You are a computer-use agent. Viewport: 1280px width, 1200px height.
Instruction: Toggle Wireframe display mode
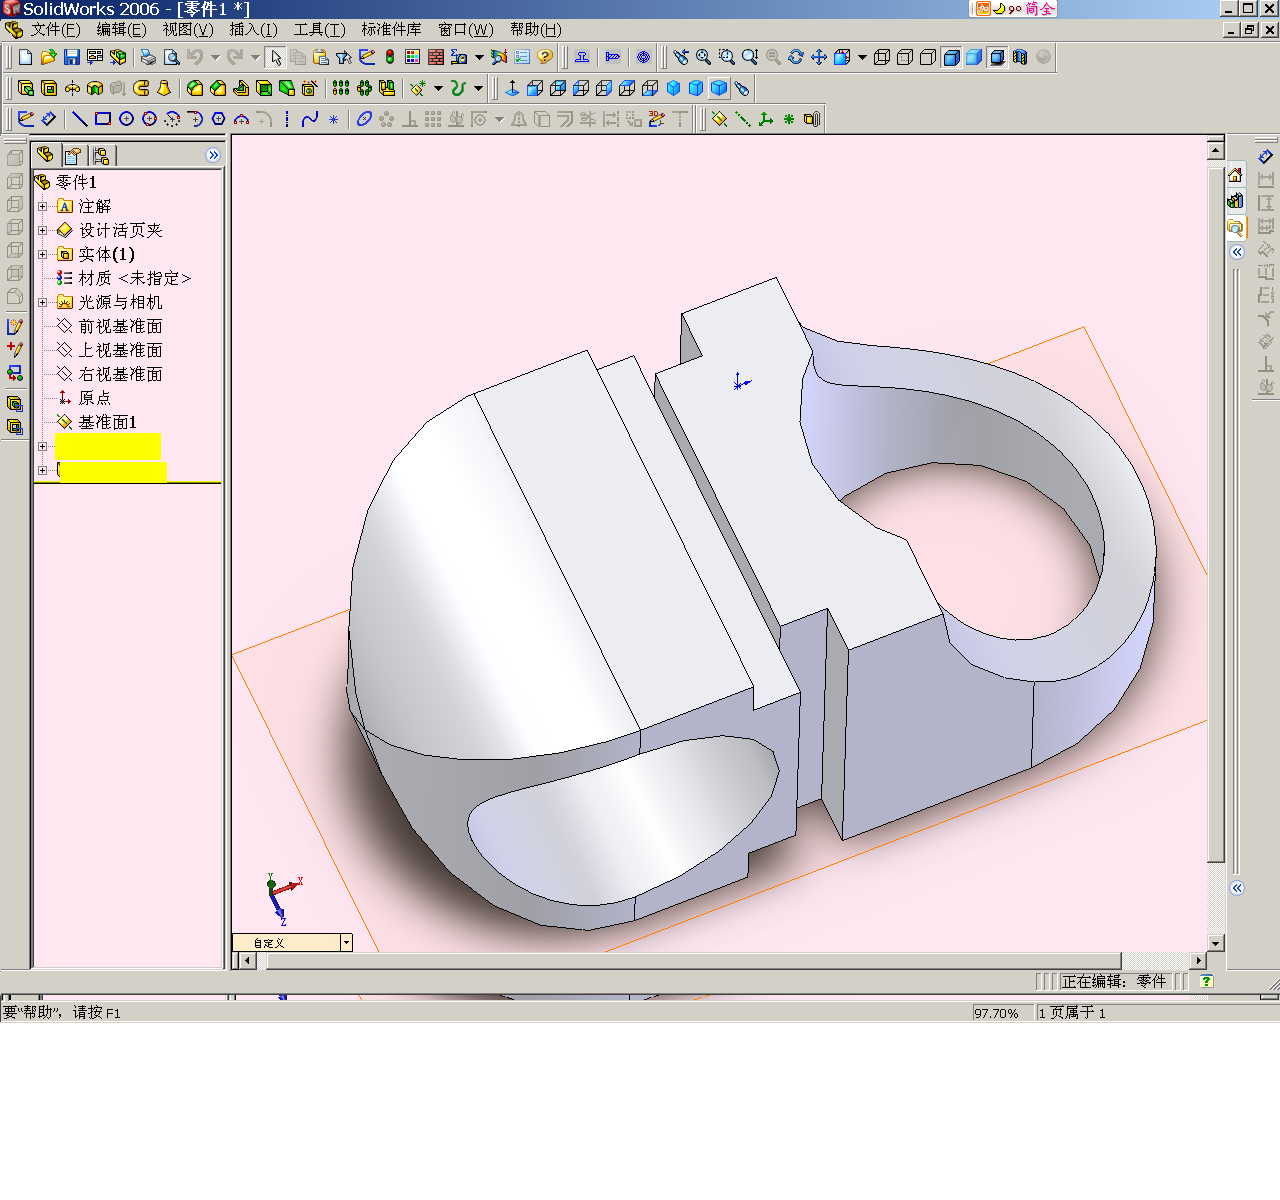(x=882, y=58)
